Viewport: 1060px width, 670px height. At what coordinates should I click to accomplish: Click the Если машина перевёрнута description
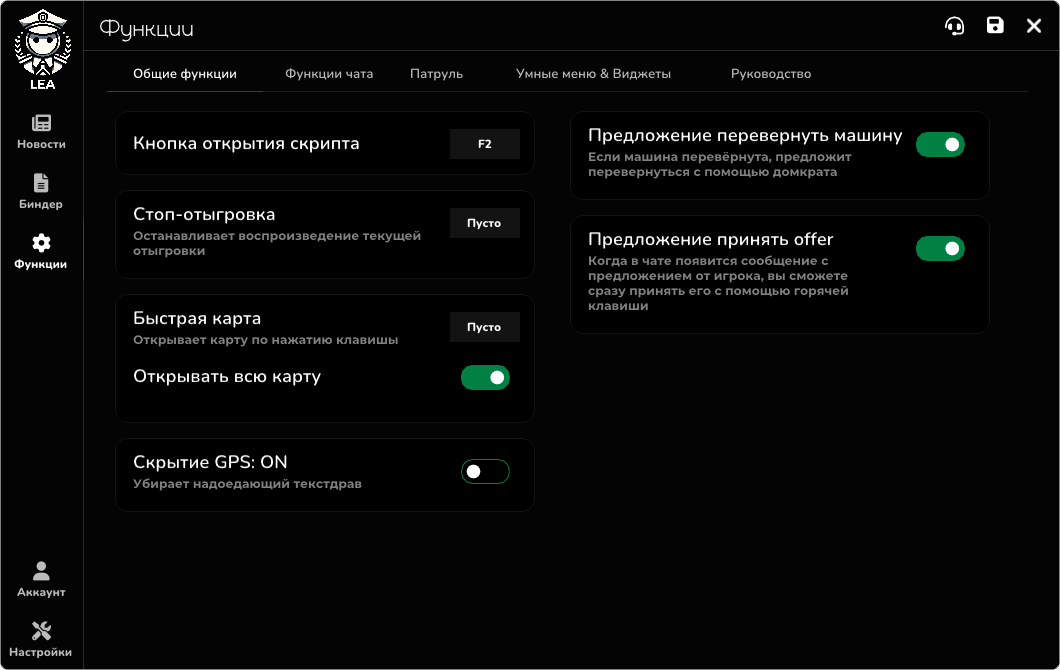[720, 164]
